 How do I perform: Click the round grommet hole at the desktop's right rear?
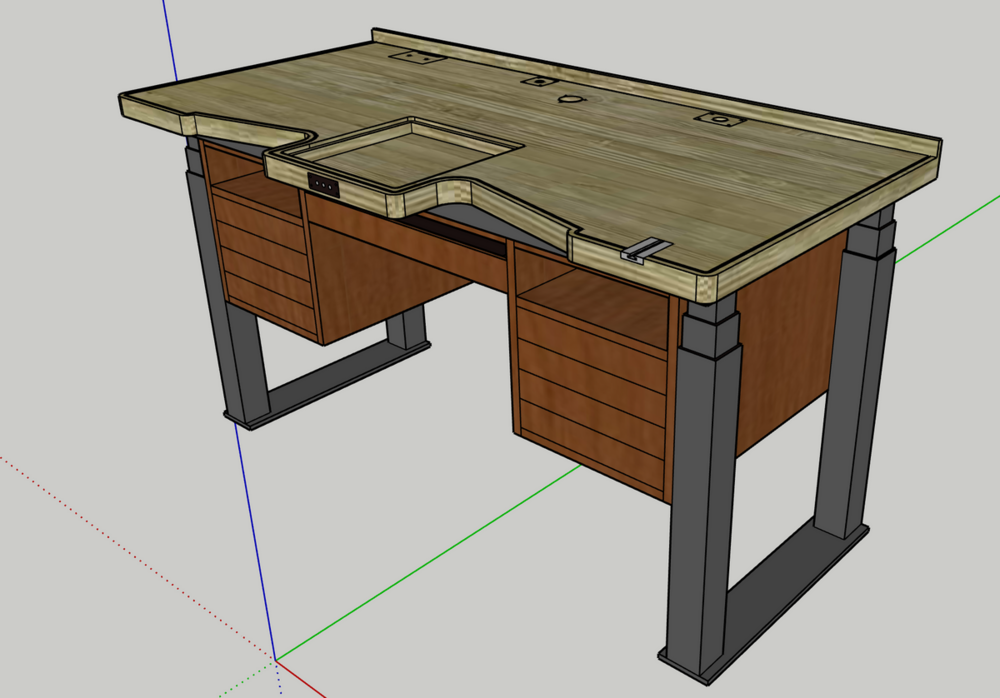718,120
